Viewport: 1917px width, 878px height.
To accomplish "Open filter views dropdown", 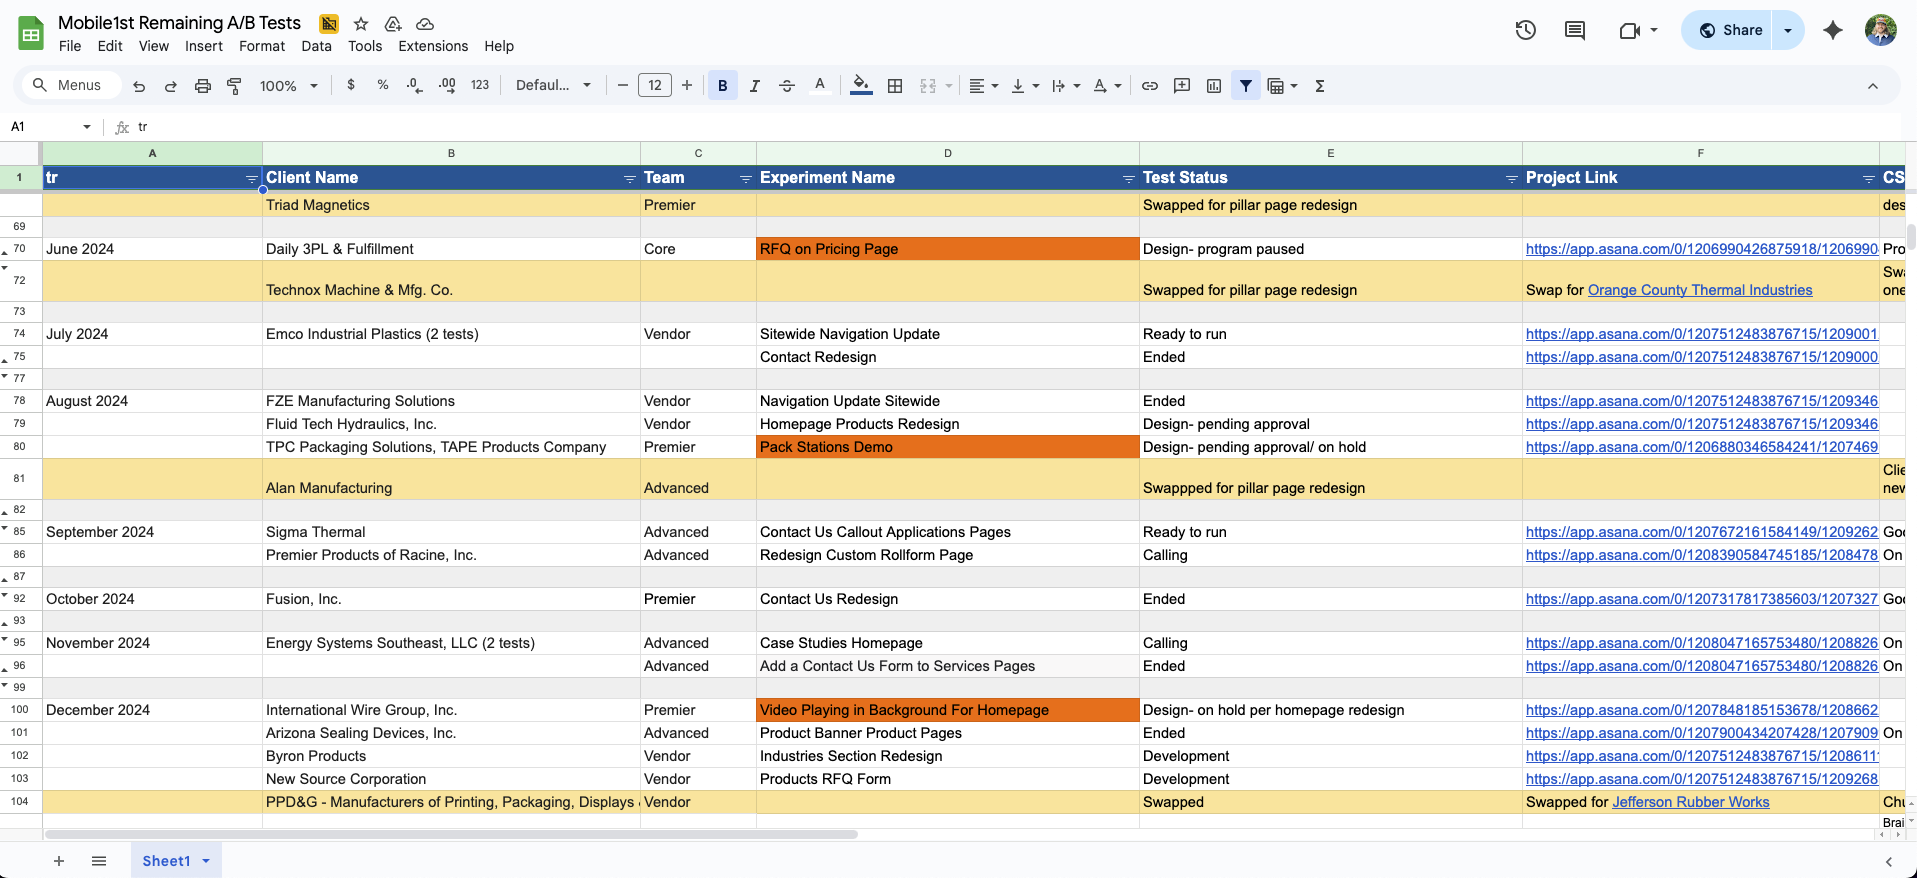I will pos(1282,86).
